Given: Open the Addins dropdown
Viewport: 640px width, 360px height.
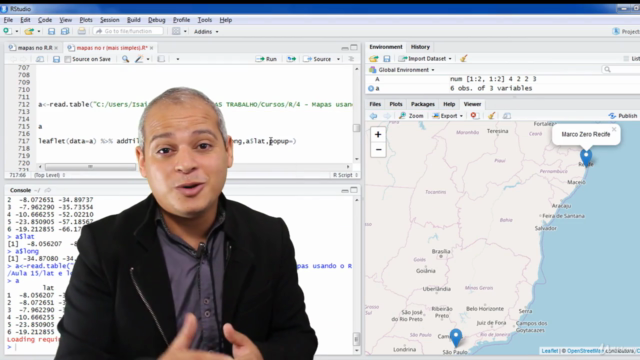Looking at the screenshot, I should (206, 31).
